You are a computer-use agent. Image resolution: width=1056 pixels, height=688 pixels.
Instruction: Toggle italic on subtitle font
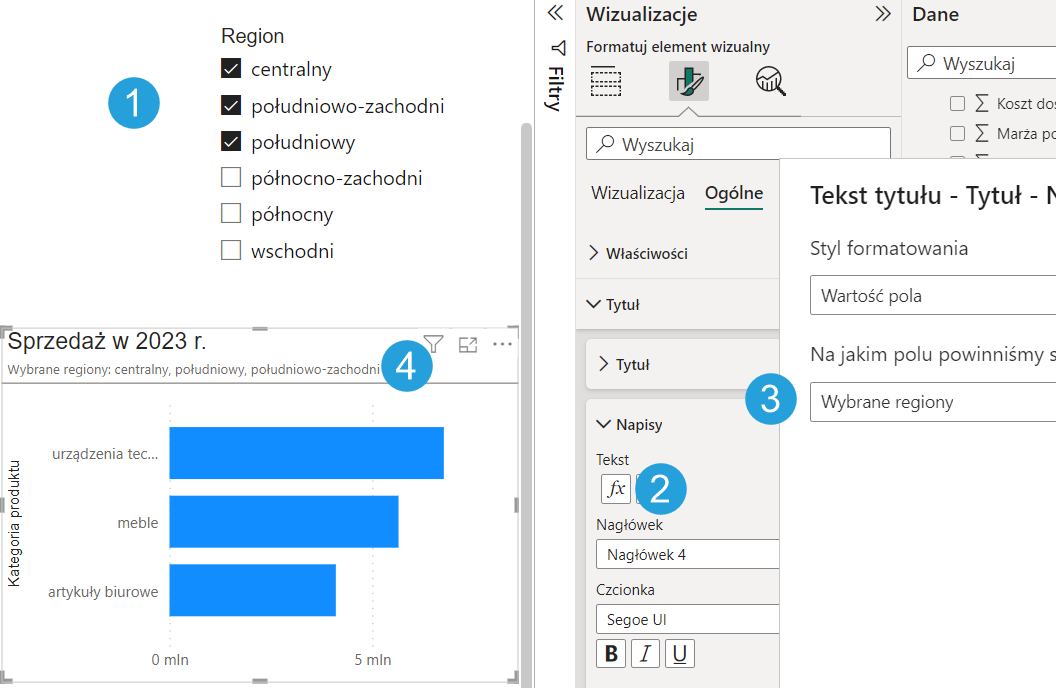[645, 654]
